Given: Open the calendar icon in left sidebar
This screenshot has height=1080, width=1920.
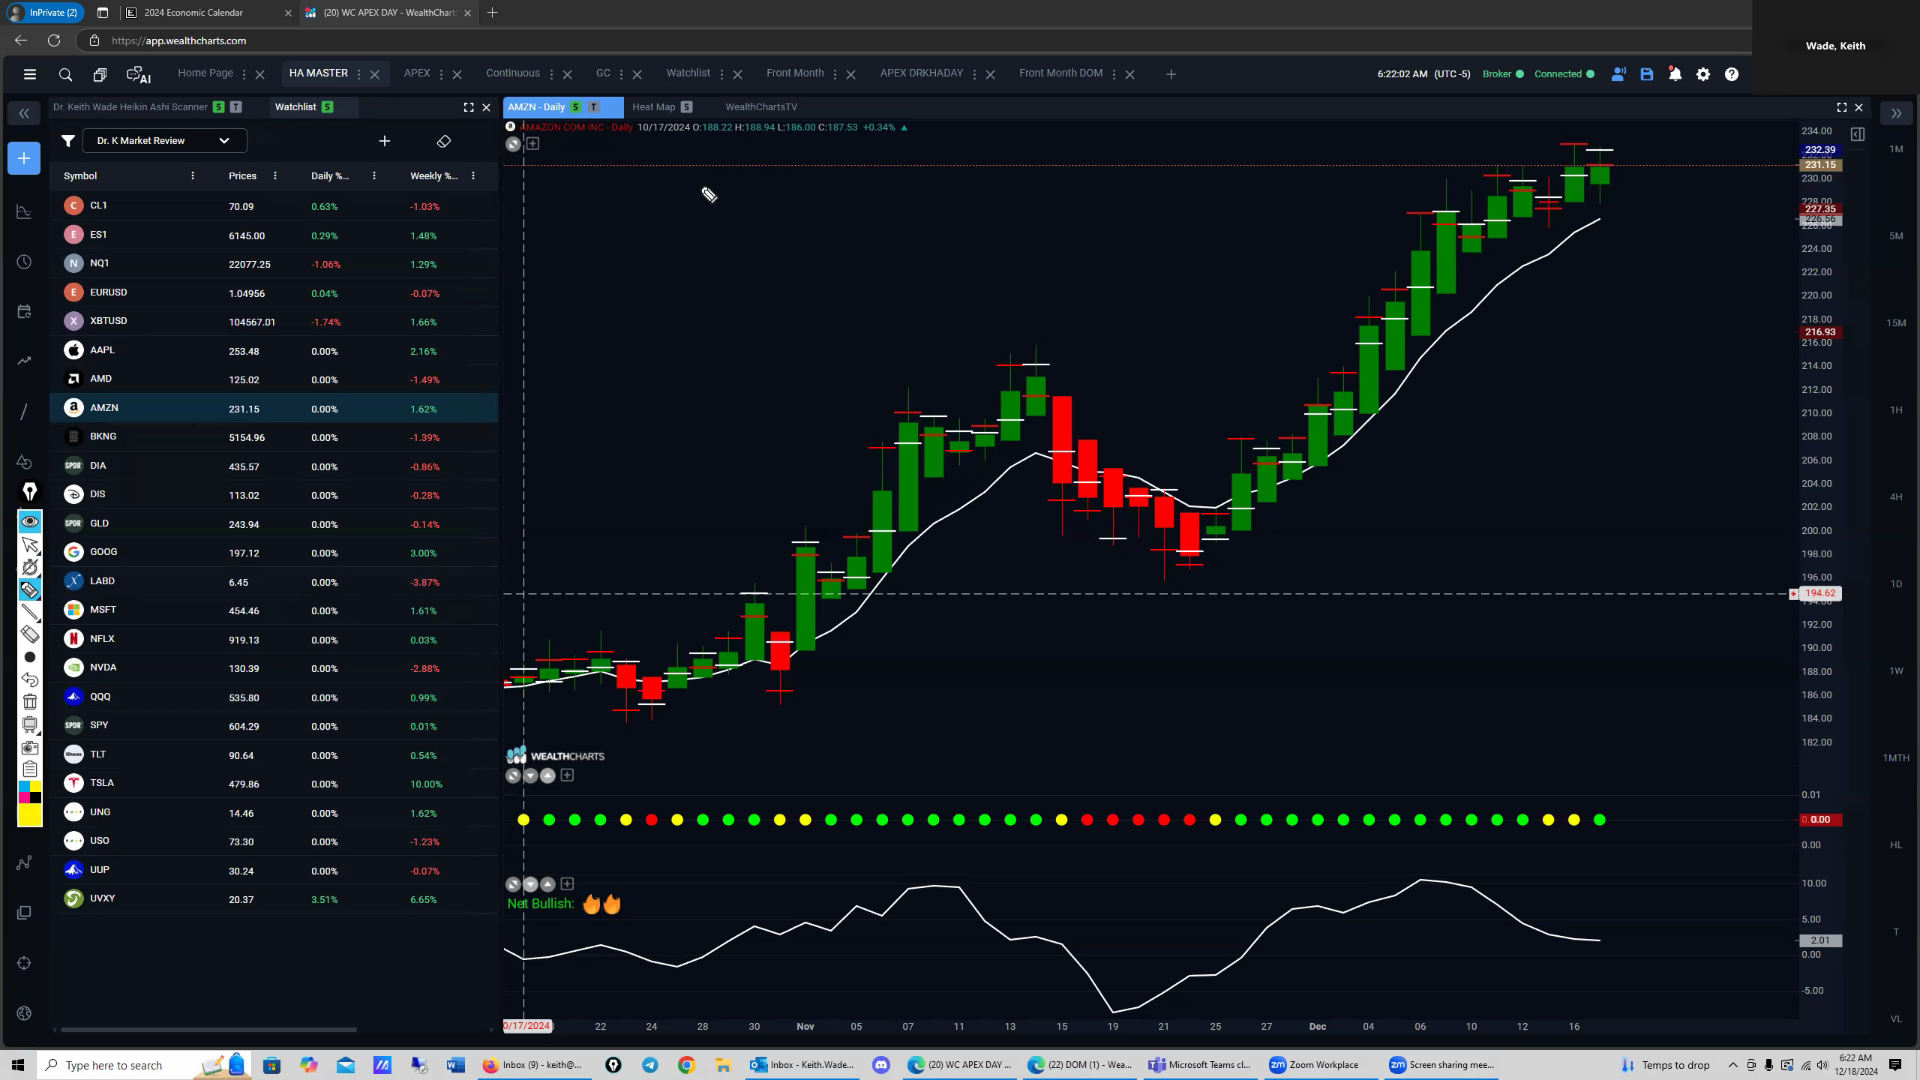Looking at the screenshot, I should pos(24,312).
